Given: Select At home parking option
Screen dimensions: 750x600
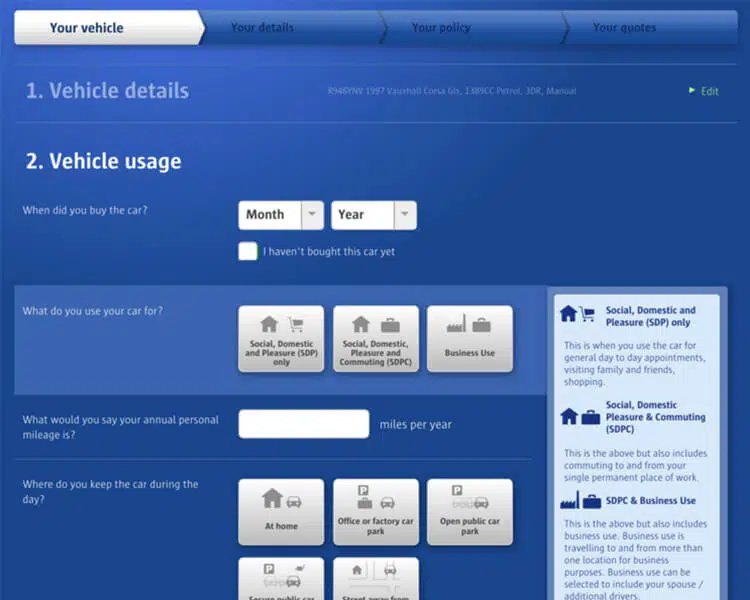Looking at the screenshot, I should pyautogui.click(x=281, y=511).
